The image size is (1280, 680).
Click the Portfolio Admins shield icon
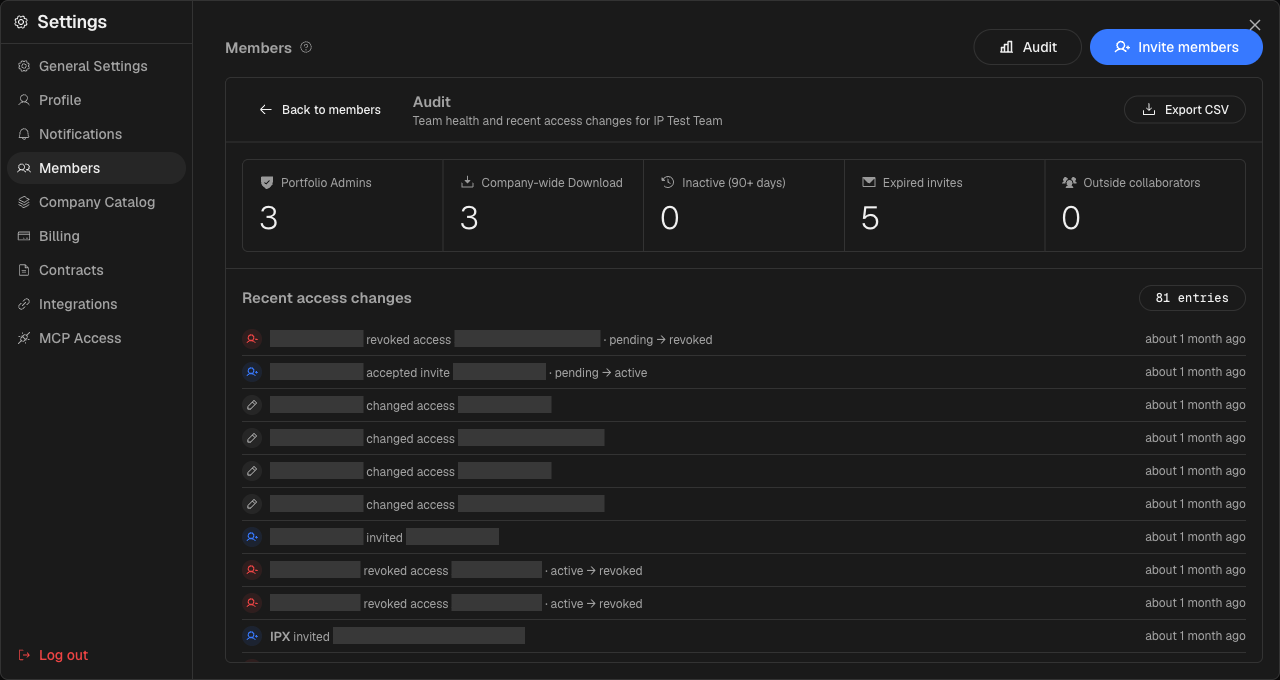point(266,183)
